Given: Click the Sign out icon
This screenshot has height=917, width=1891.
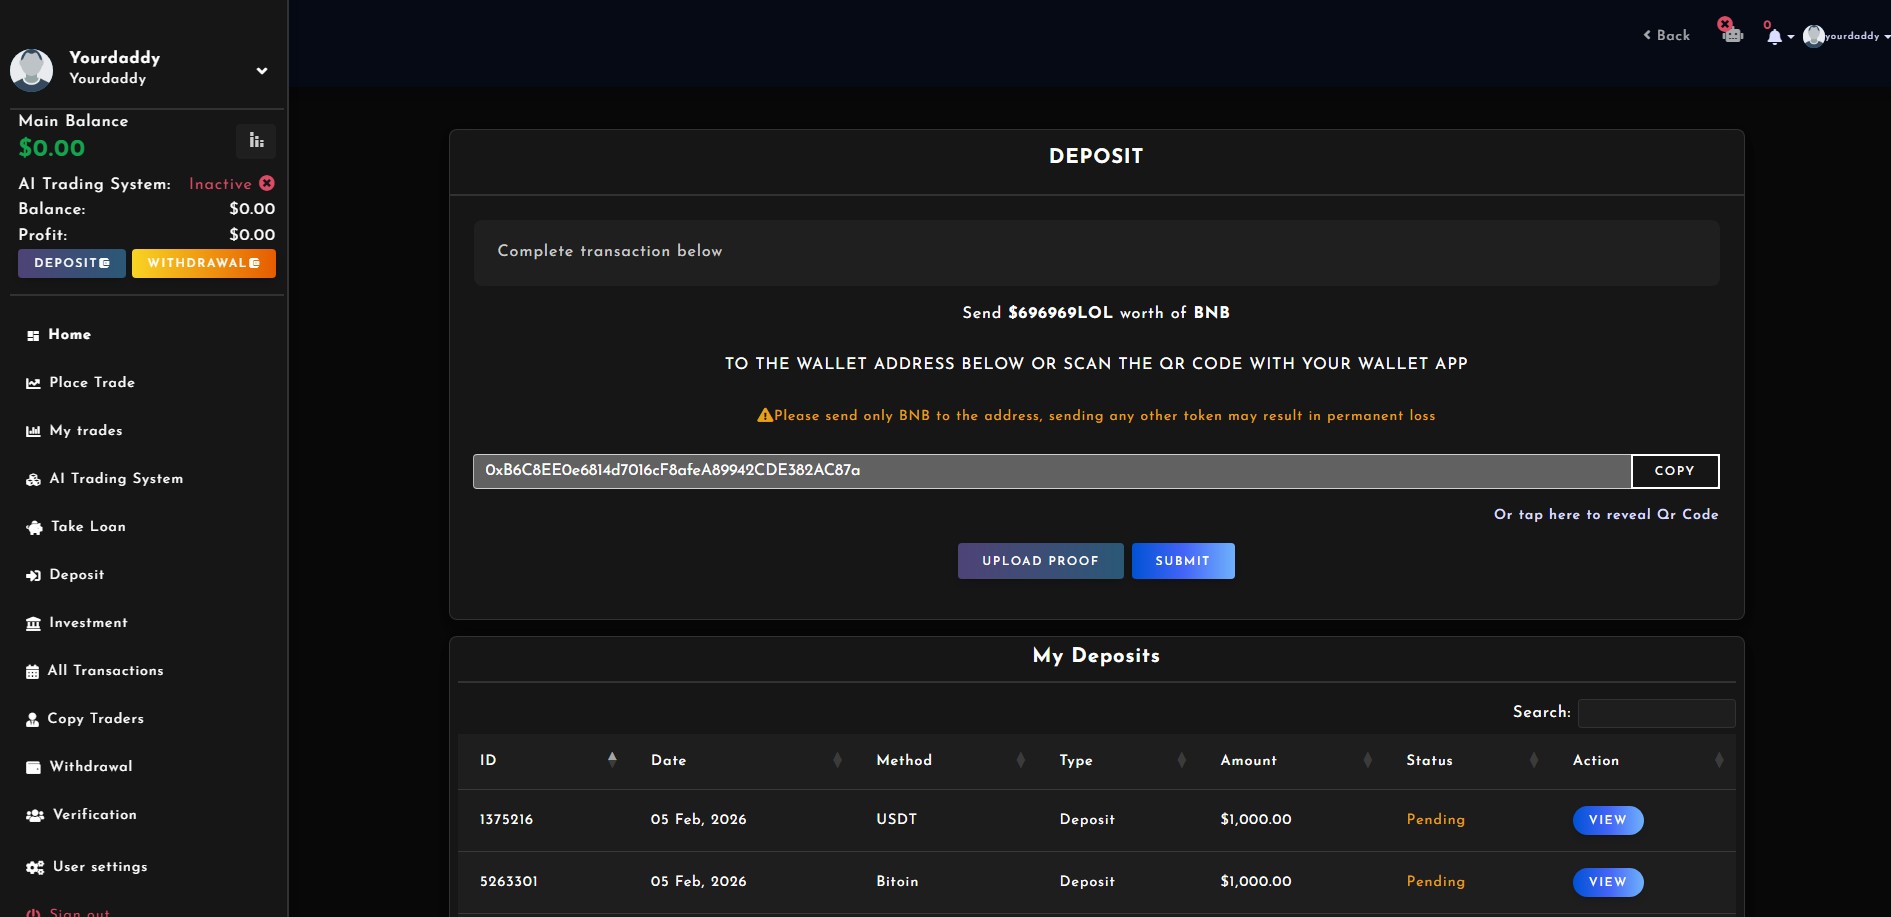Looking at the screenshot, I should tap(32, 911).
